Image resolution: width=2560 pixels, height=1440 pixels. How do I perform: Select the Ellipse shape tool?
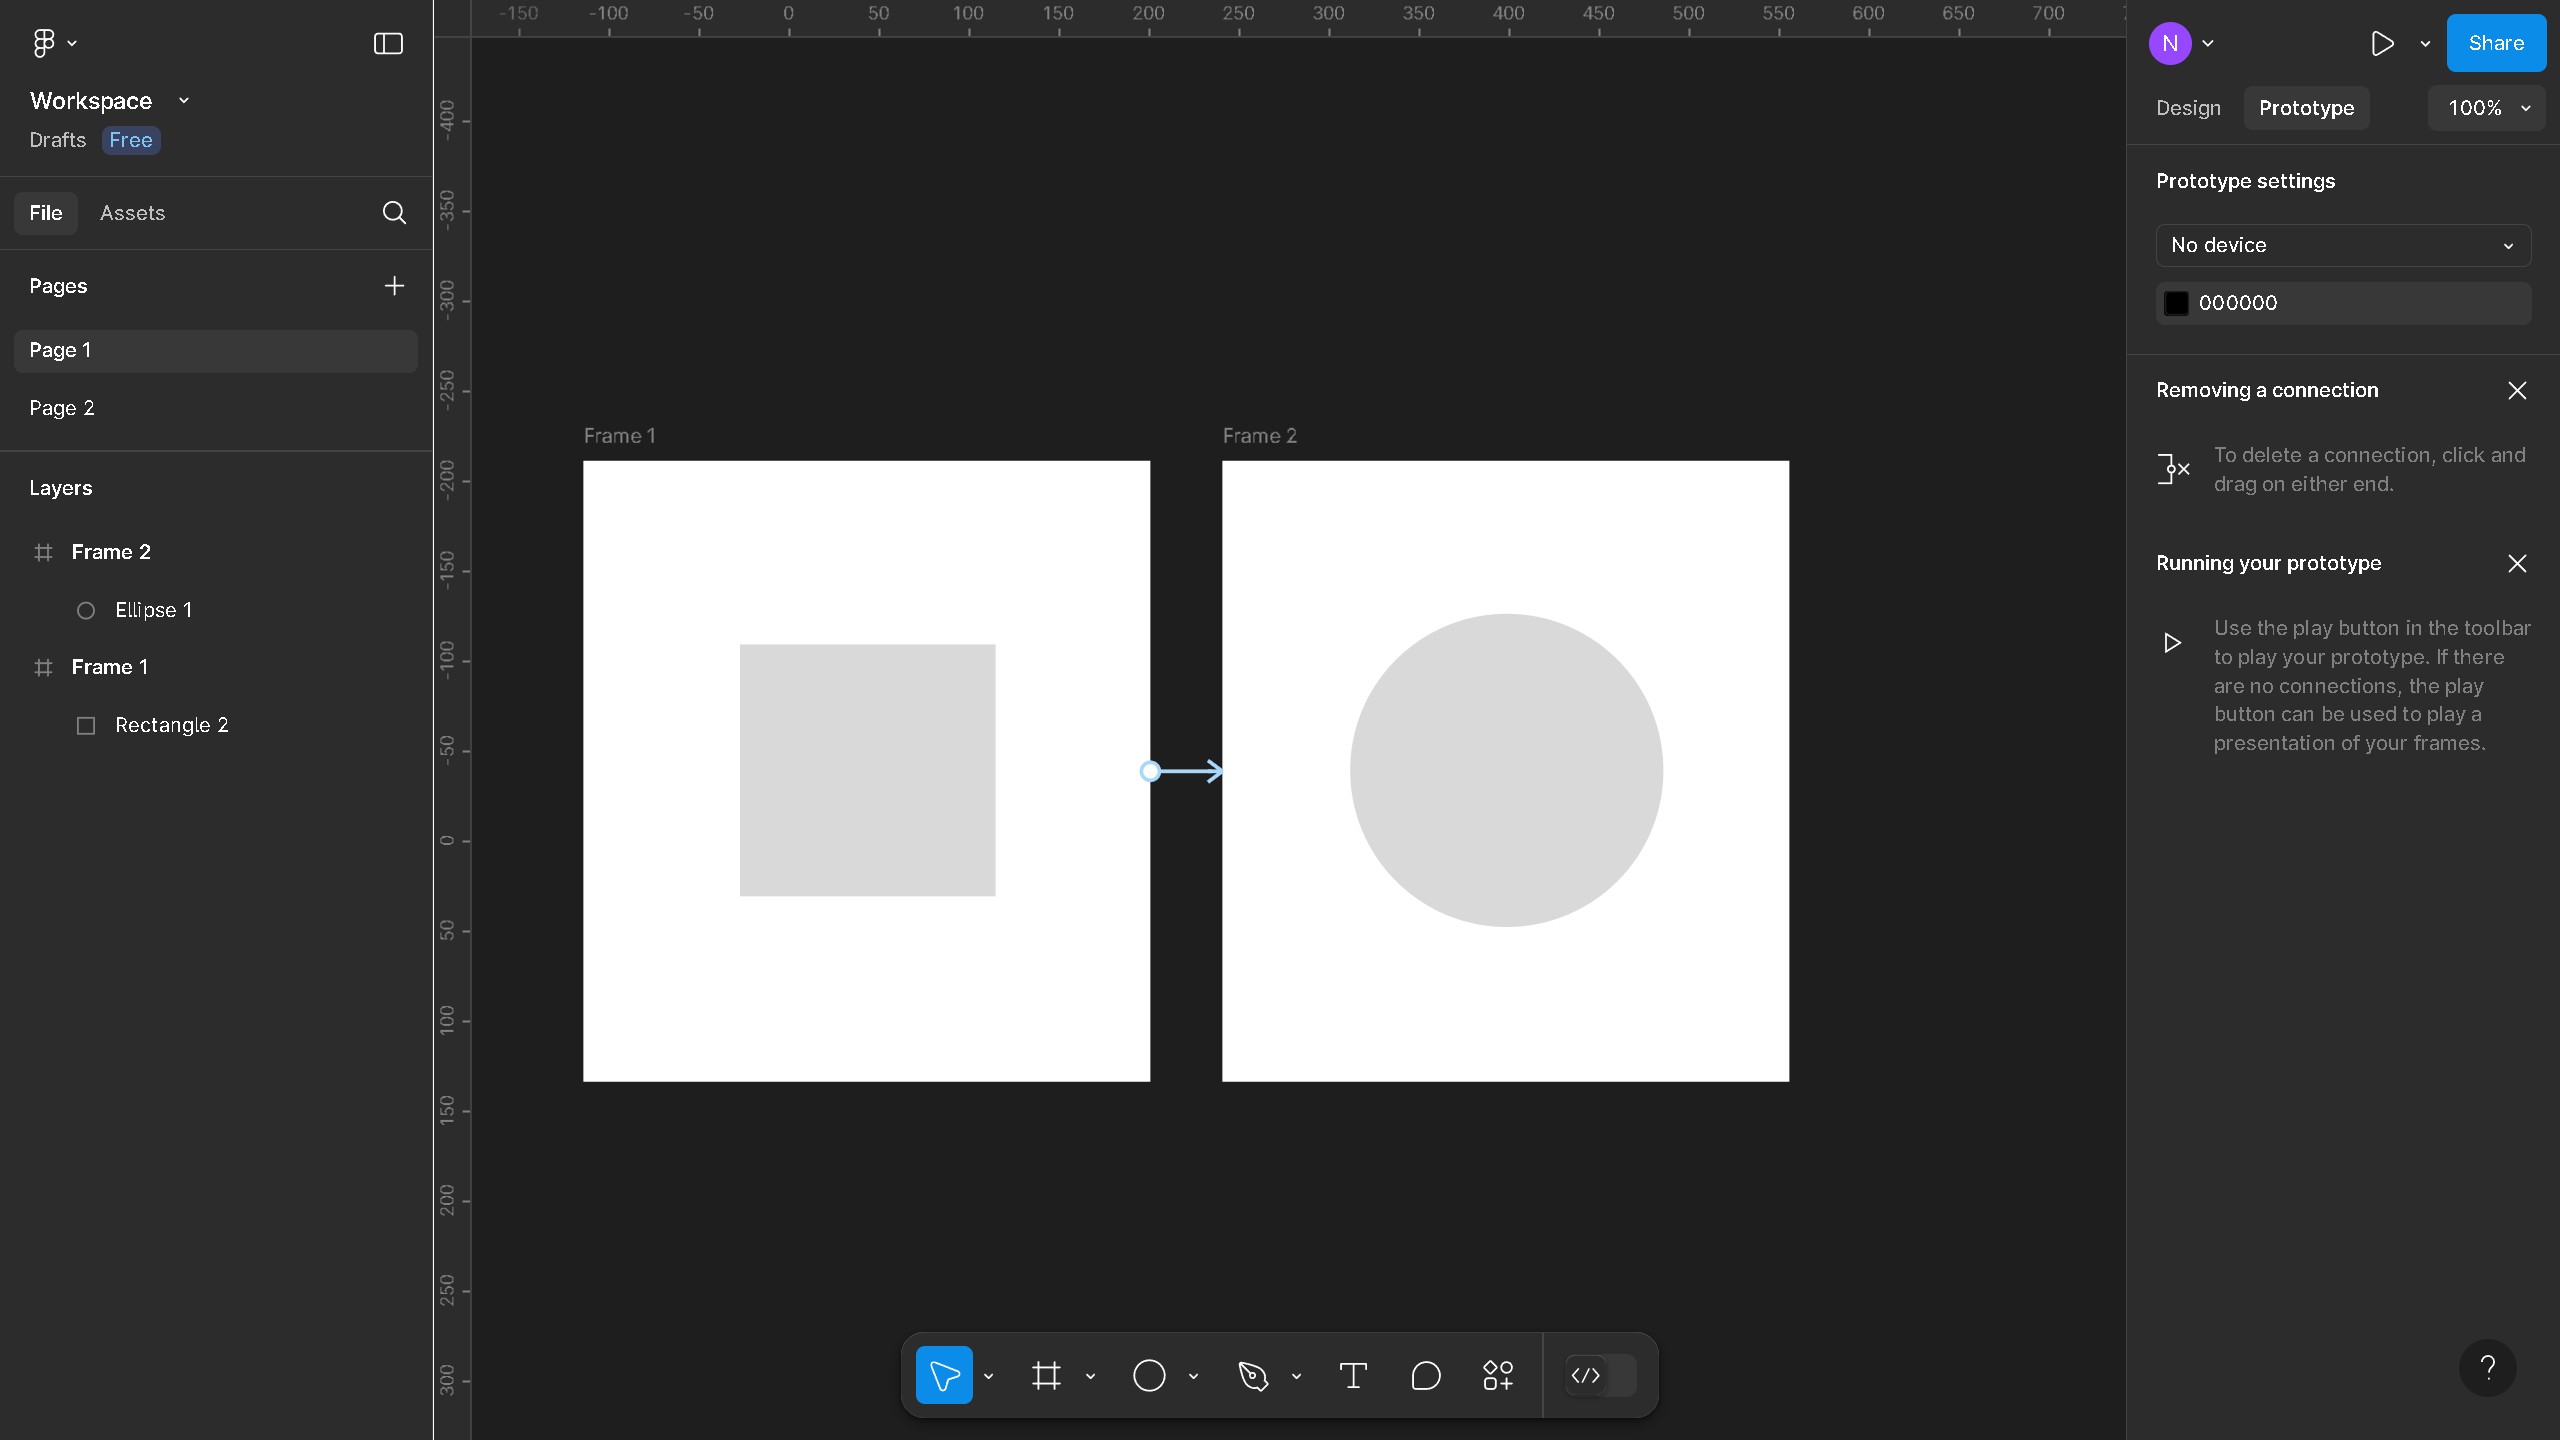(x=1148, y=1375)
